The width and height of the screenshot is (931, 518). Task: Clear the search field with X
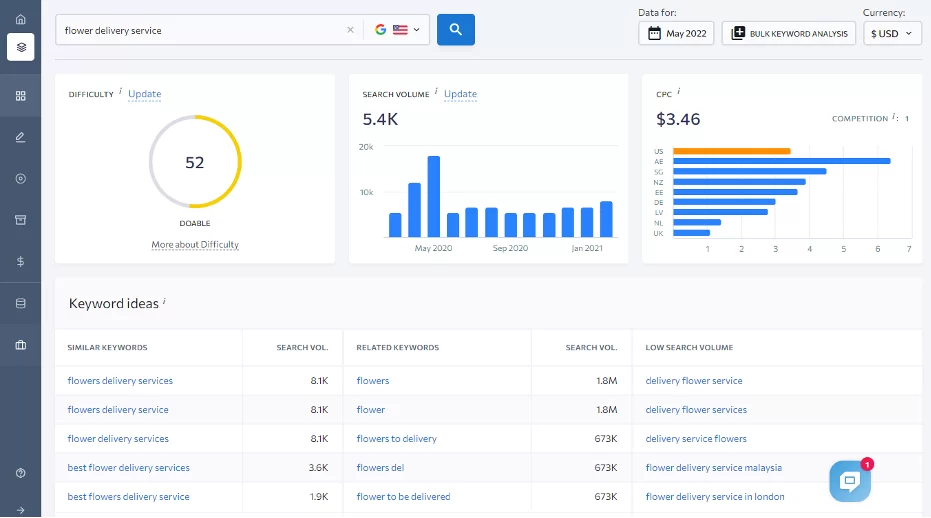tap(350, 30)
